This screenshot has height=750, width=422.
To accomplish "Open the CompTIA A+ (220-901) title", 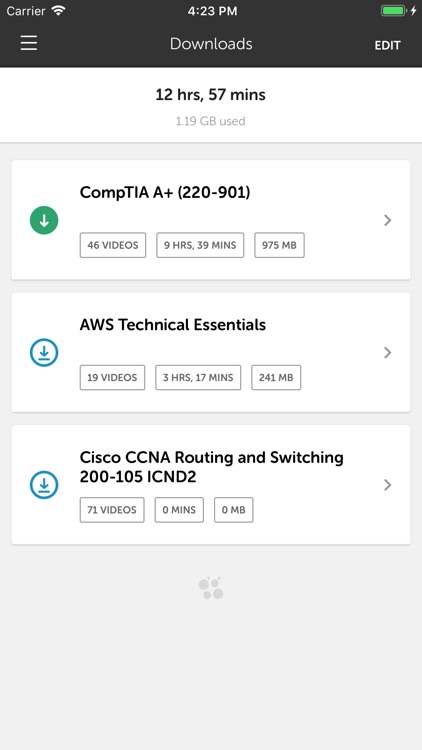I will coord(165,193).
